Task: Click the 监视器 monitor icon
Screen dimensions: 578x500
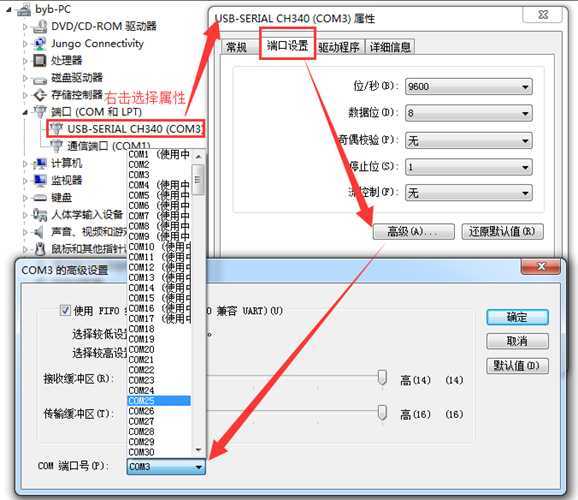Action: (40, 180)
